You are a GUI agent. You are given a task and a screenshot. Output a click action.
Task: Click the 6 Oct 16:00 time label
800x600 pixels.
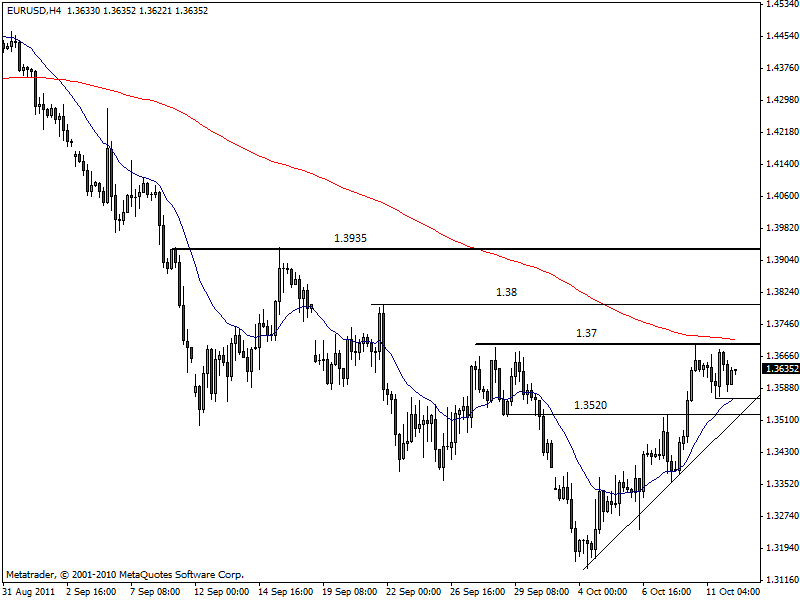667,591
